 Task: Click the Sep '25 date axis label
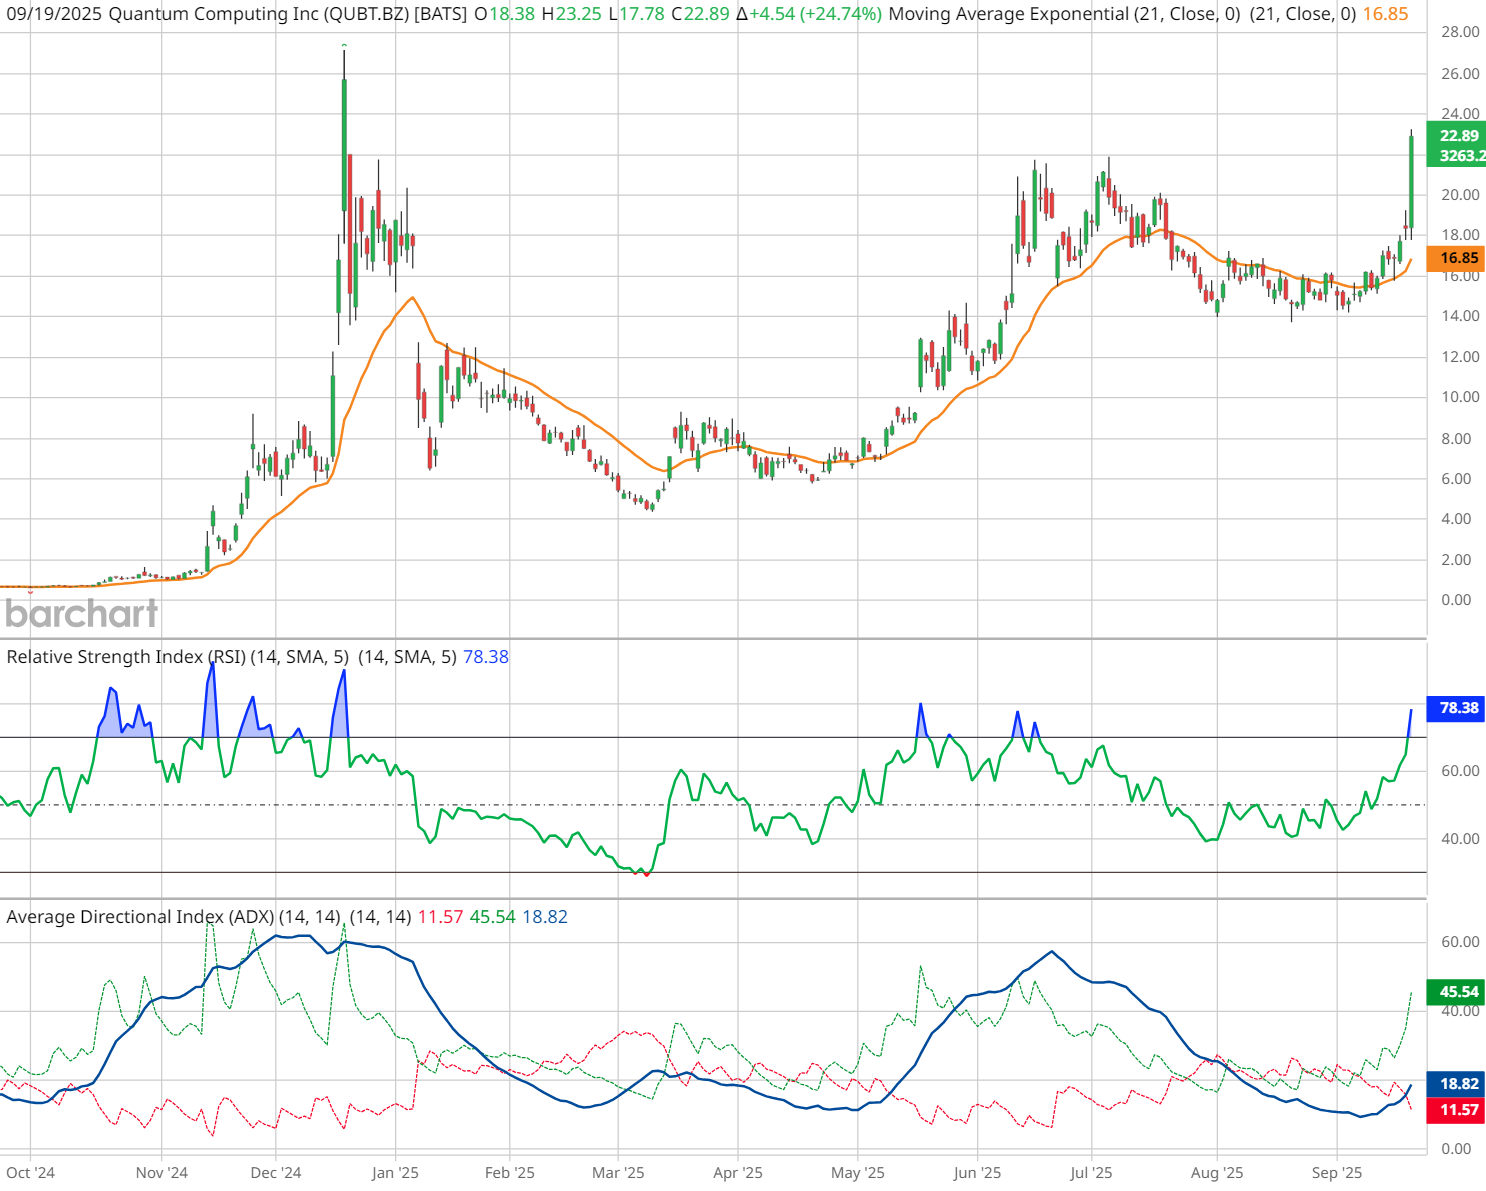click(x=1337, y=1173)
